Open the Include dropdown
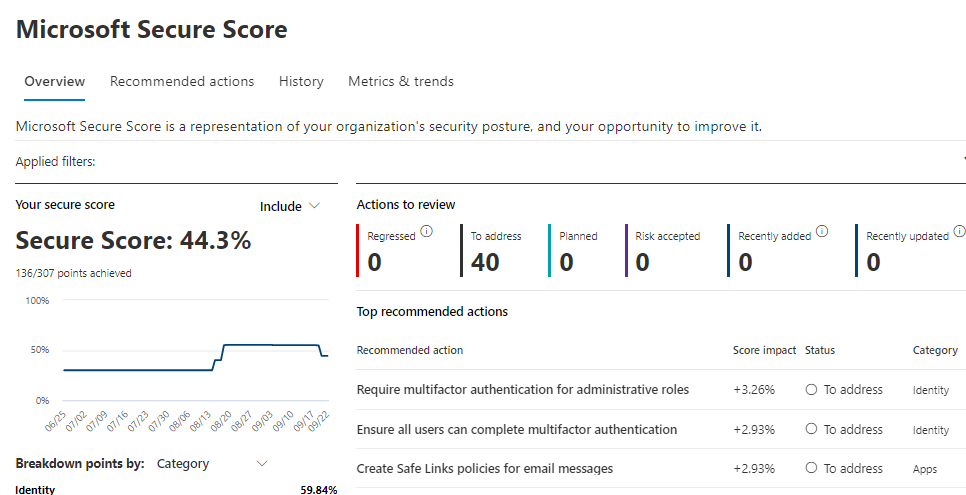The image size is (966, 495). pos(290,206)
